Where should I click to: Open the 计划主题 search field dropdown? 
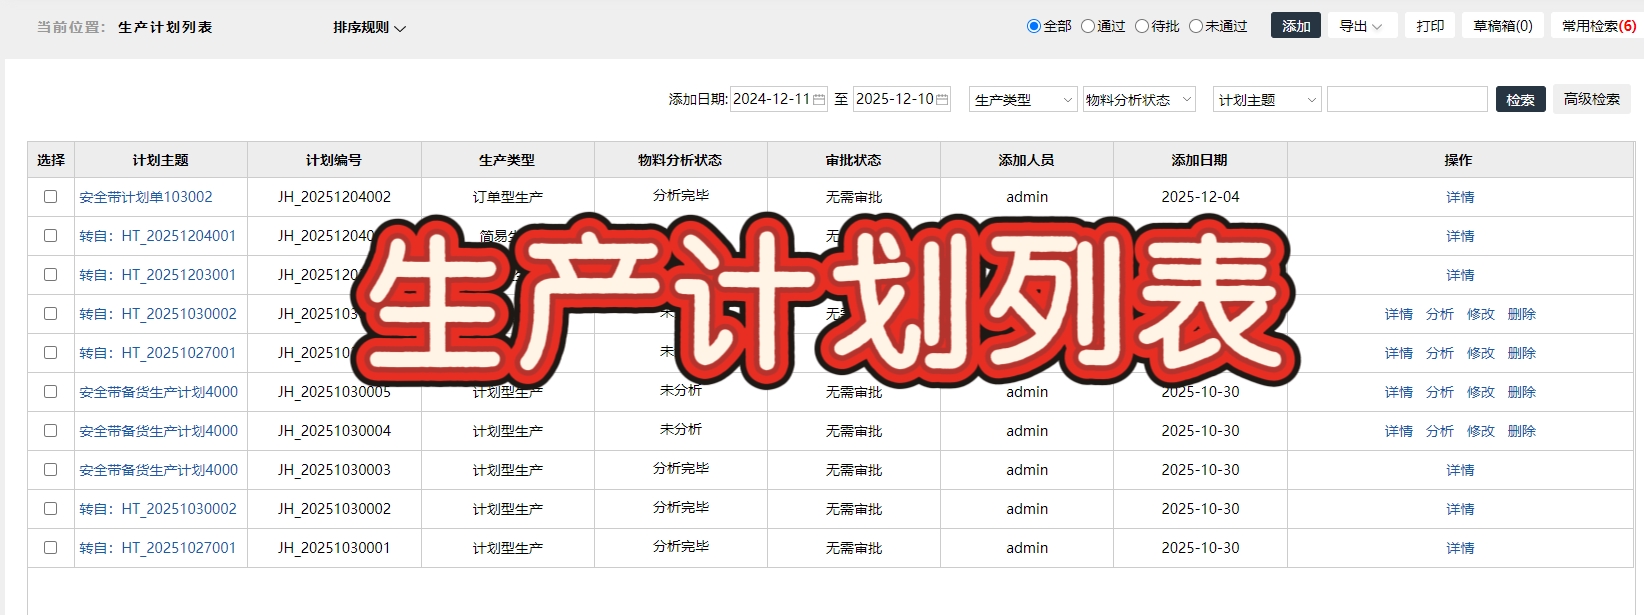pyautogui.click(x=1267, y=100)
